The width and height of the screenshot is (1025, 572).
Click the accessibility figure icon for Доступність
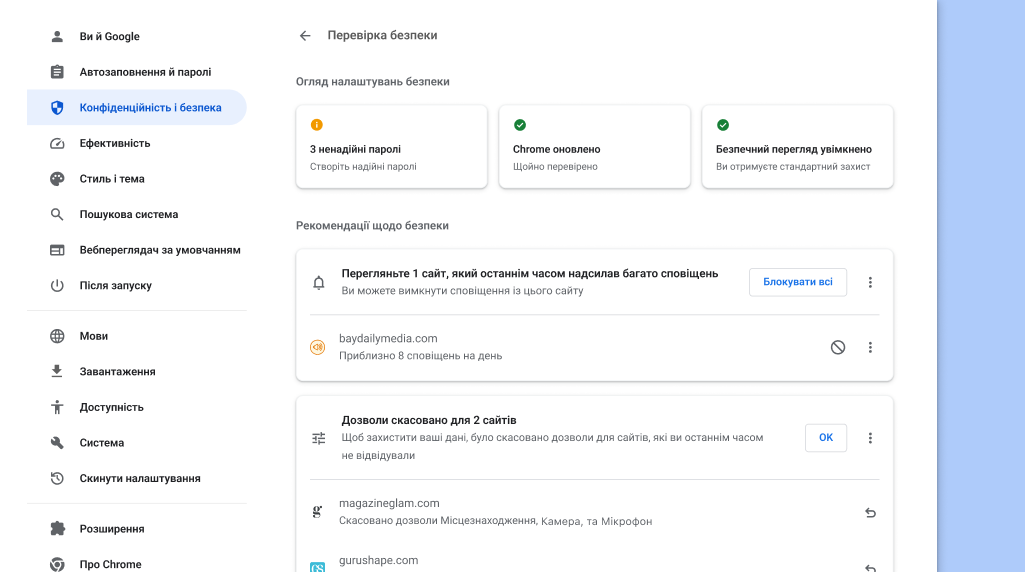point(57,407)
